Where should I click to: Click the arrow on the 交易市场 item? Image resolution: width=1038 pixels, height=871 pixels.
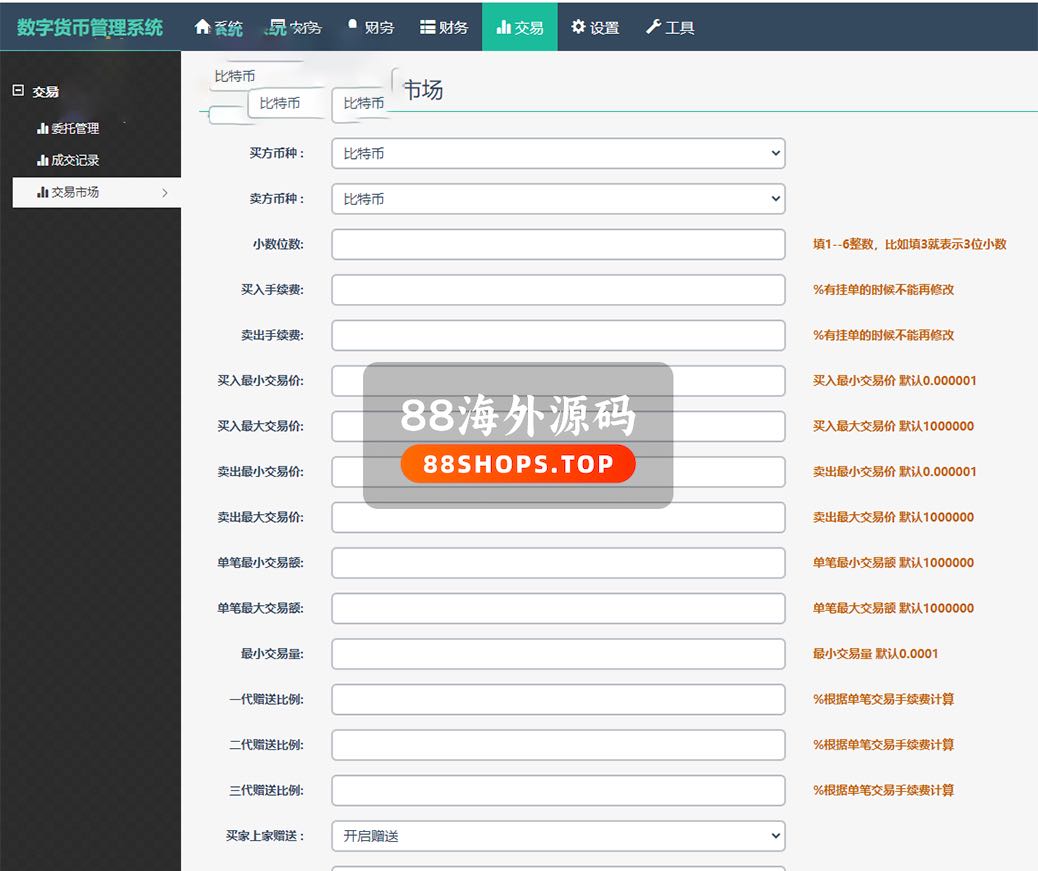pos(165,192)
